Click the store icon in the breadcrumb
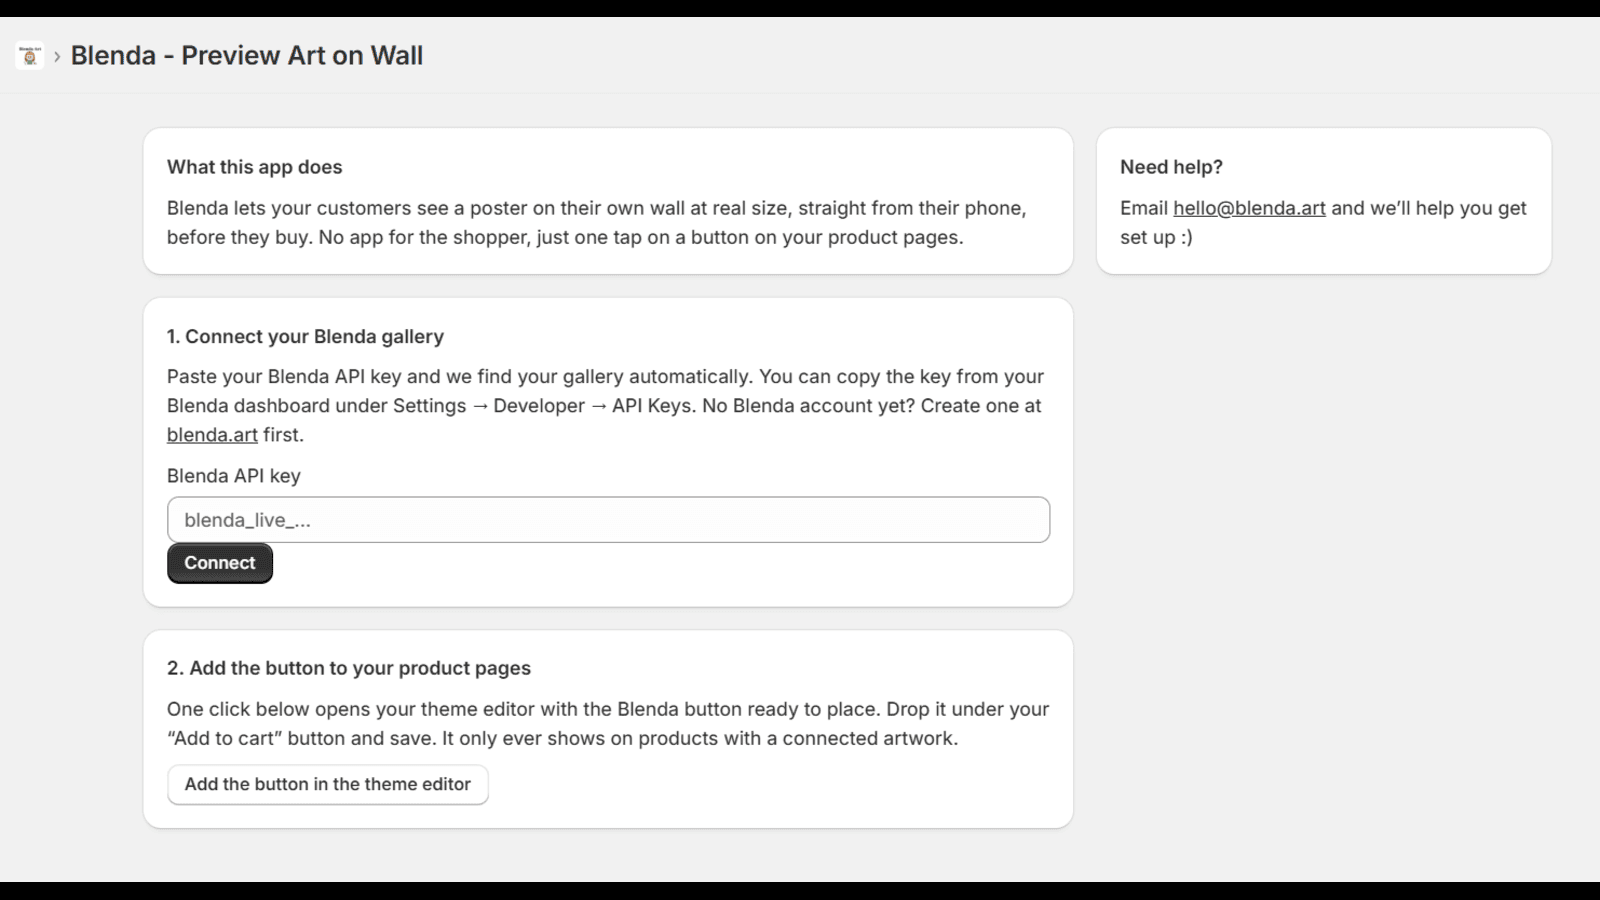Viewport: 1600px width, 900px height. tap(30, 56)
